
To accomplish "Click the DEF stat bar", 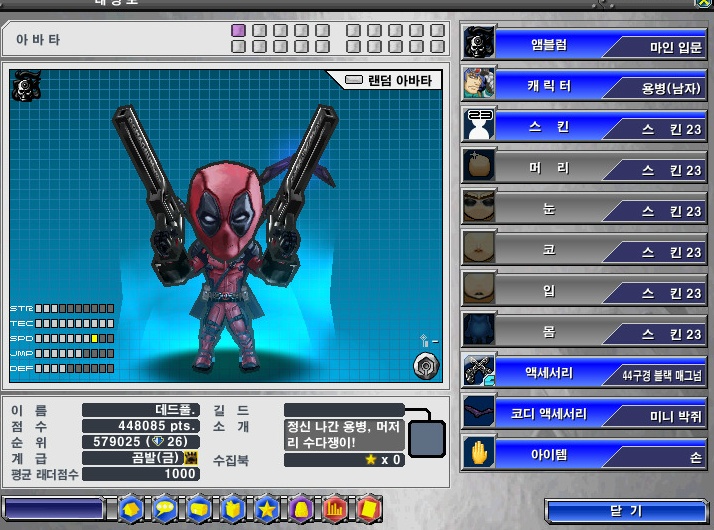I will [75, 368].
